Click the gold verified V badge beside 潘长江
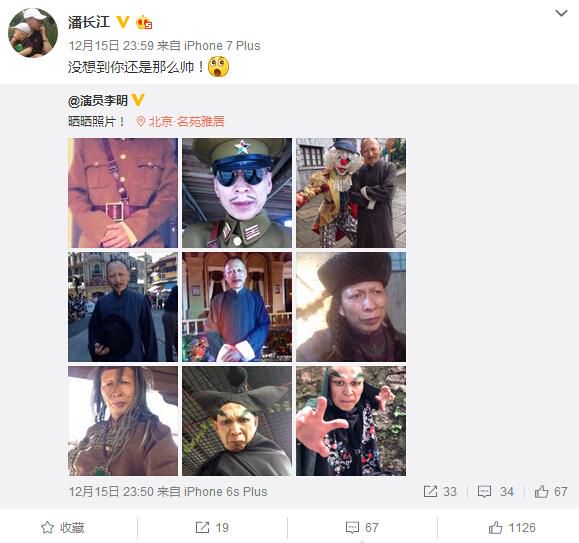Image resolution: width=579 pixels, height=543 pixels. pos(123,22)
